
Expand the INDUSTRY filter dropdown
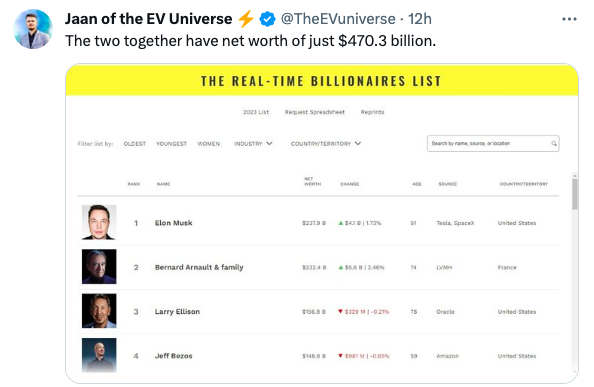point(253,144)
